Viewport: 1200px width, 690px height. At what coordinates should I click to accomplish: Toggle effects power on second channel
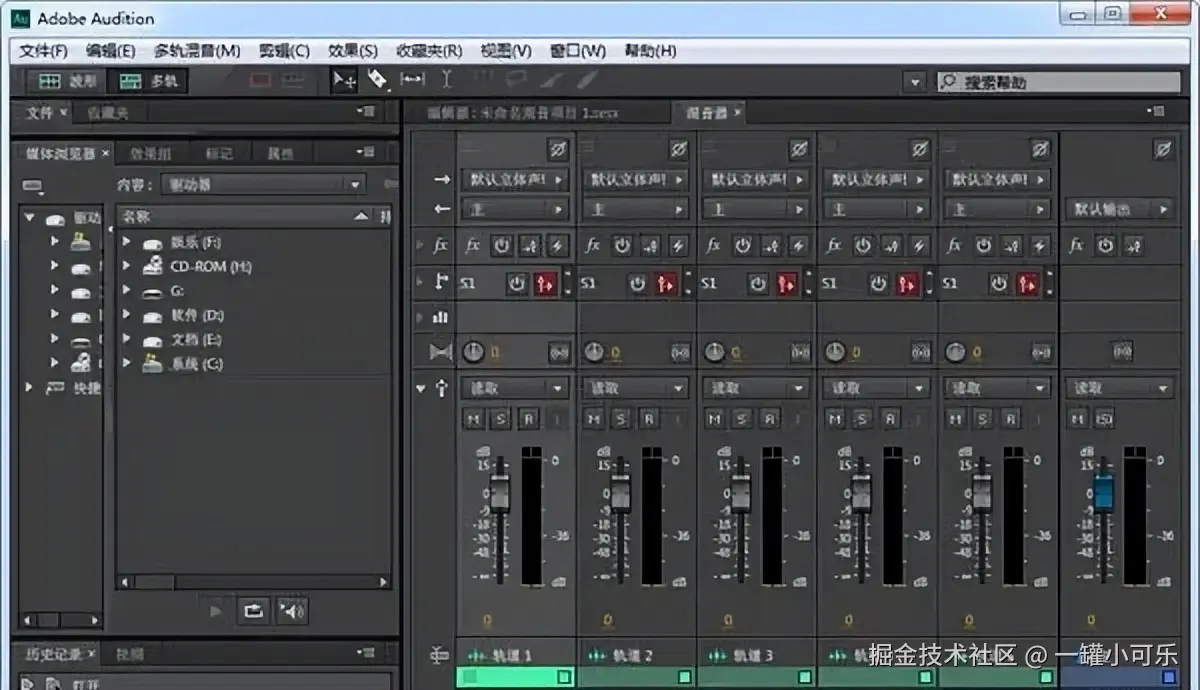[x=623, y=245]
